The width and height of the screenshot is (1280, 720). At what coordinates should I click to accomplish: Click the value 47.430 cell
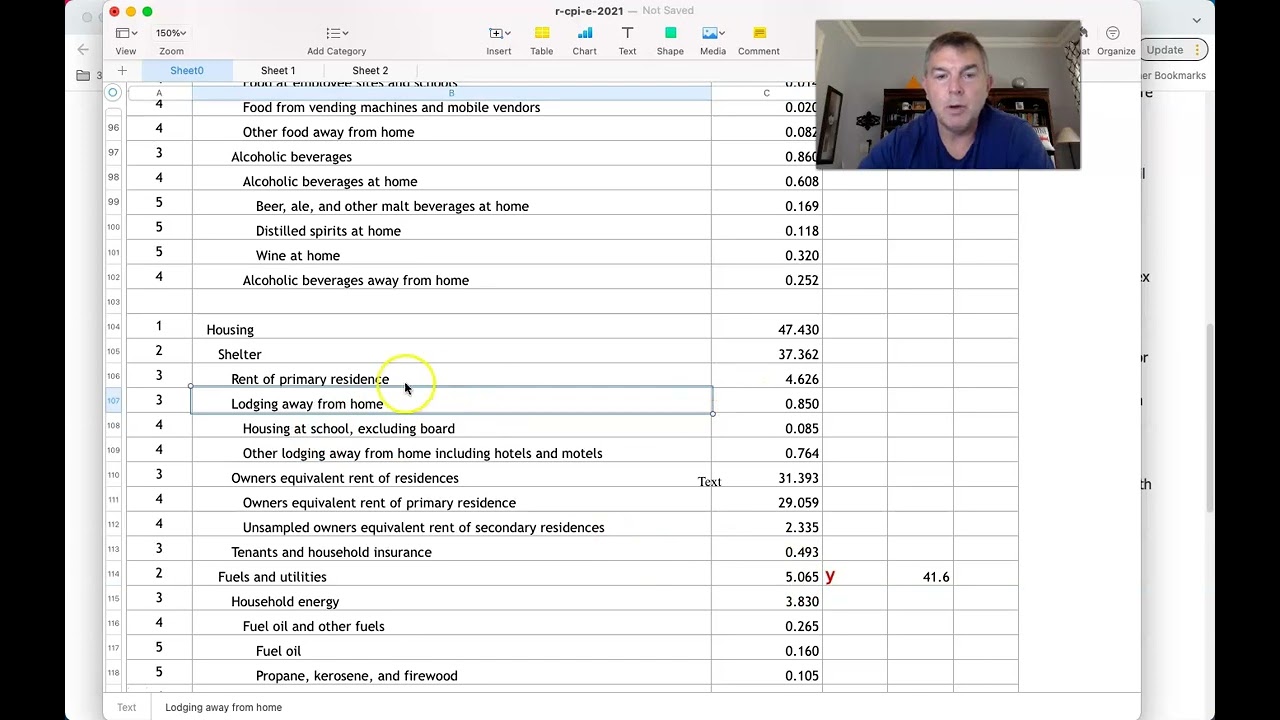767,330
